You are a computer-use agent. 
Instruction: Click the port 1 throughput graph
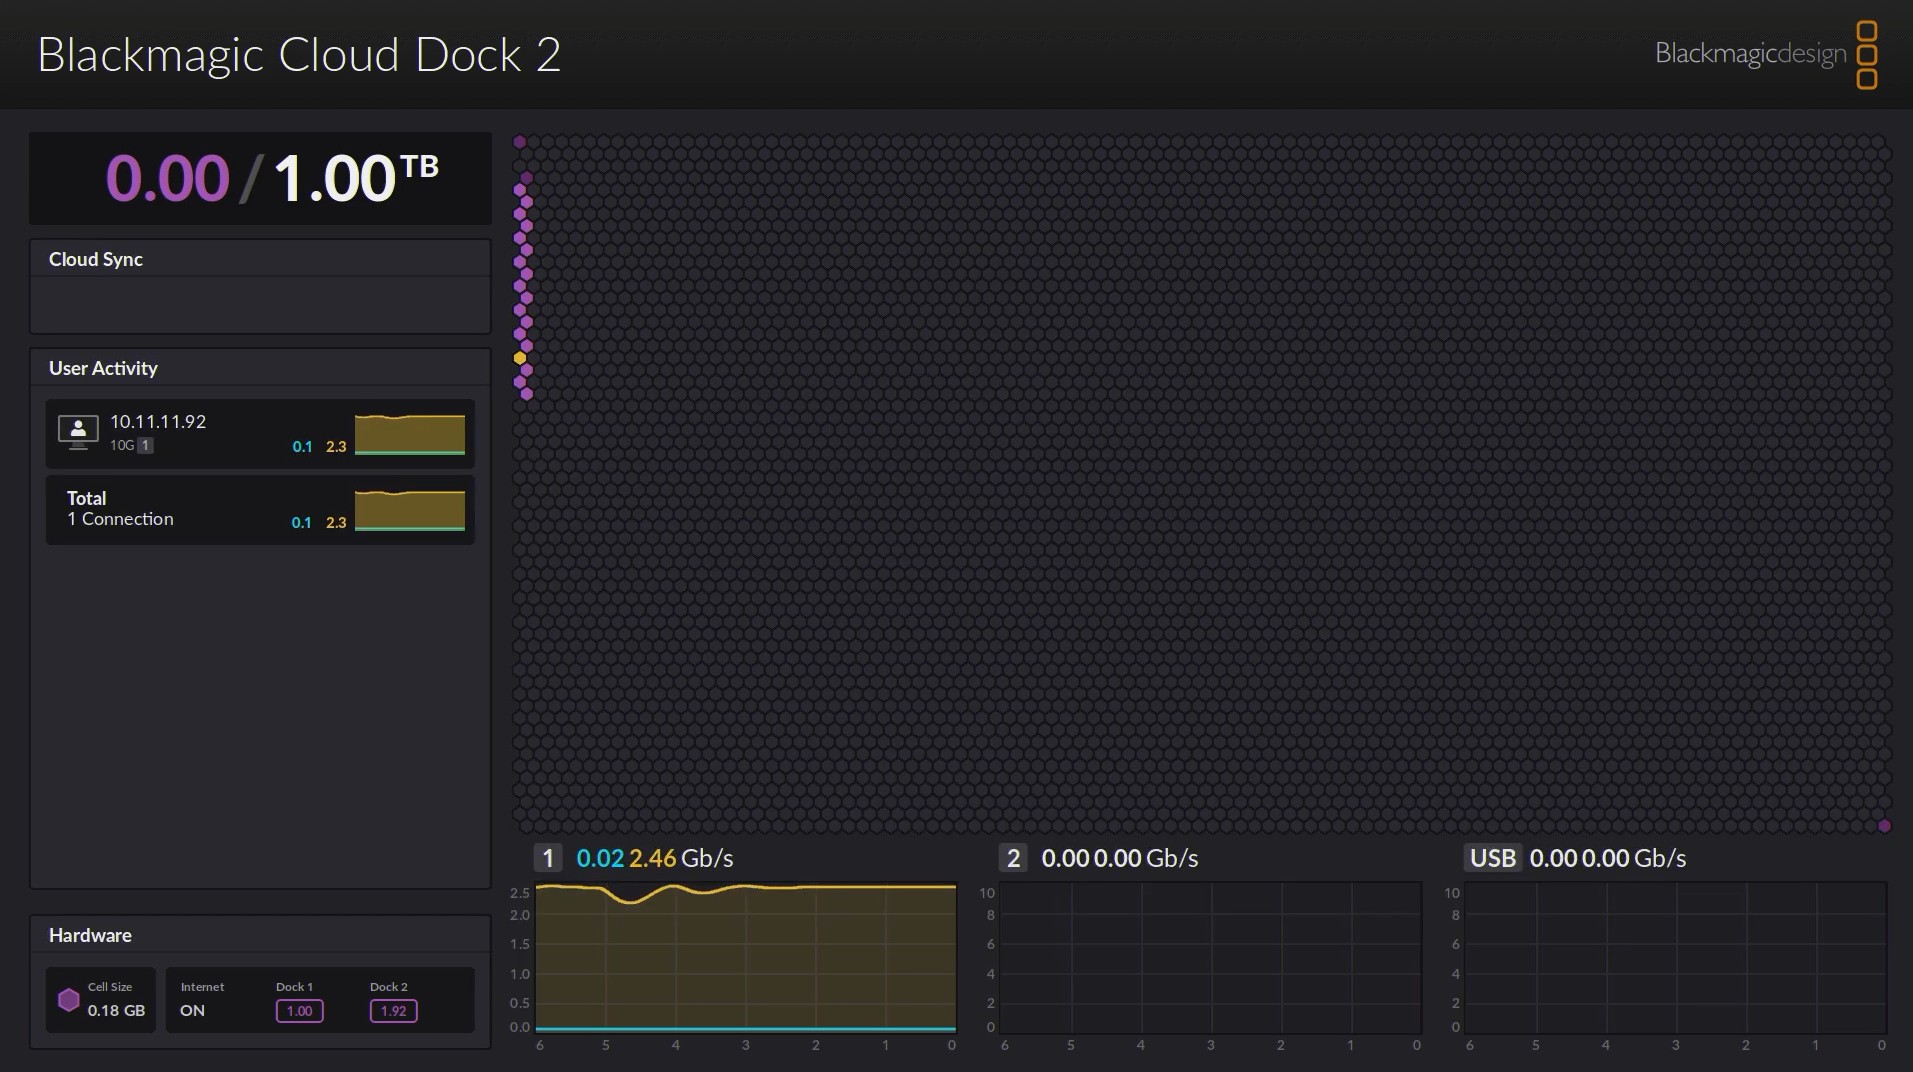point(746,958)
